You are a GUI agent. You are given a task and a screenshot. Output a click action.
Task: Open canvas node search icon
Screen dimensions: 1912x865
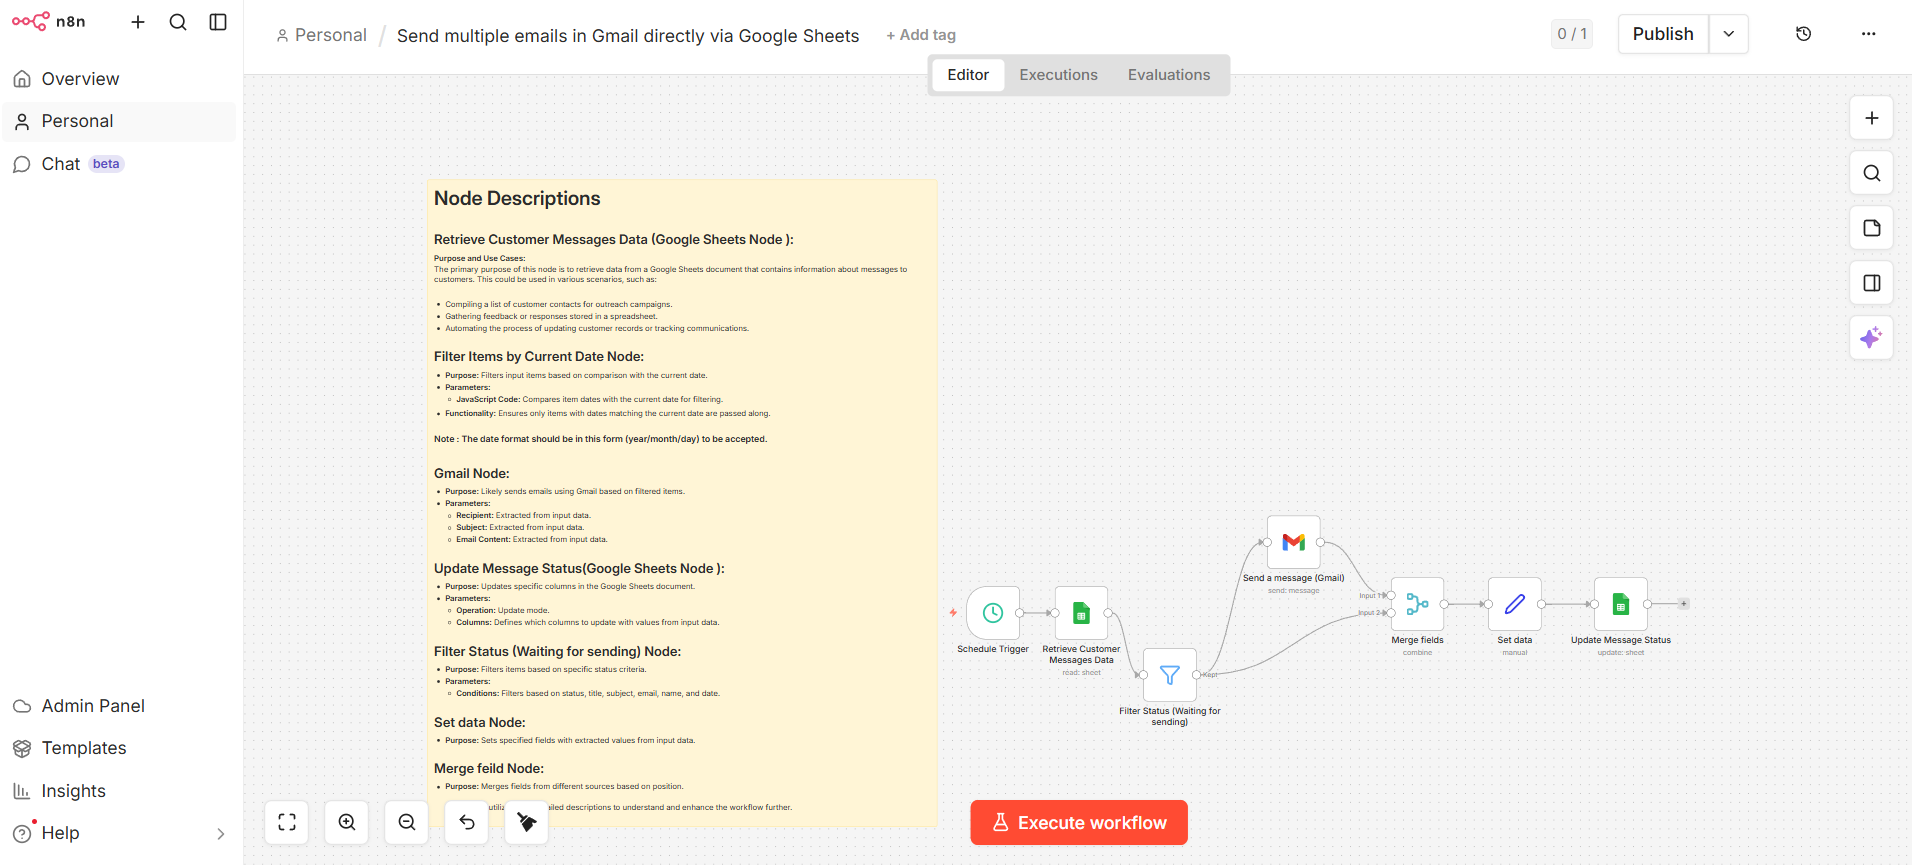pos(1871,173)
